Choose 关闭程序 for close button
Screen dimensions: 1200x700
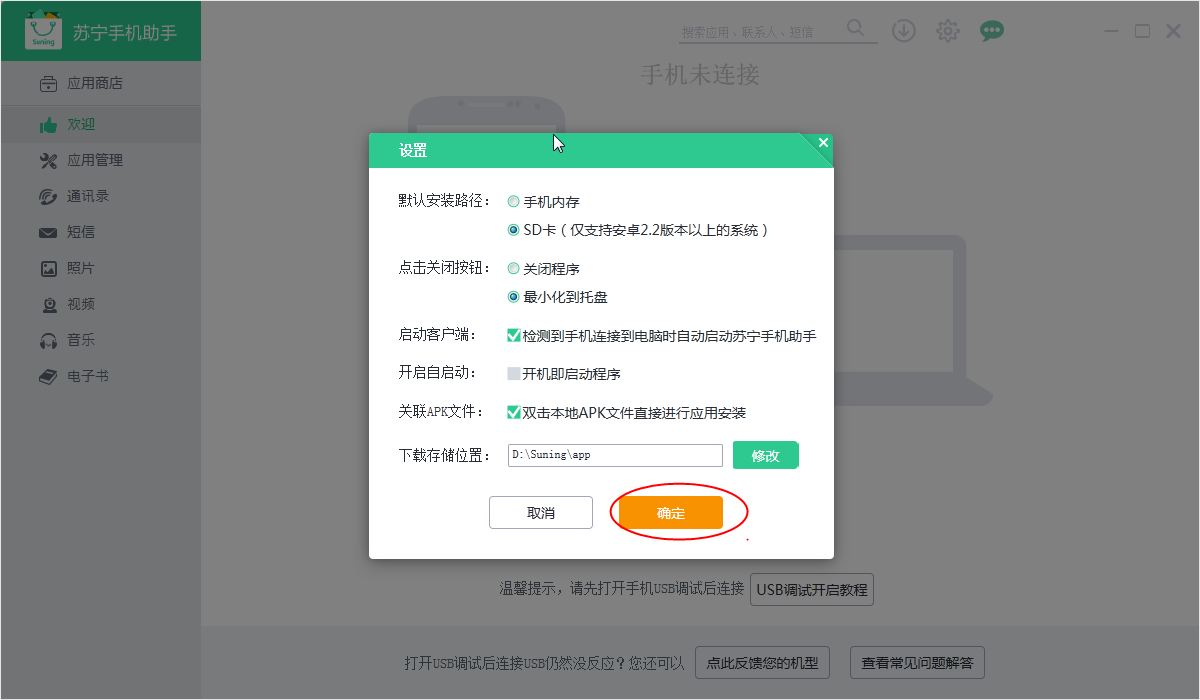[513, 268]
